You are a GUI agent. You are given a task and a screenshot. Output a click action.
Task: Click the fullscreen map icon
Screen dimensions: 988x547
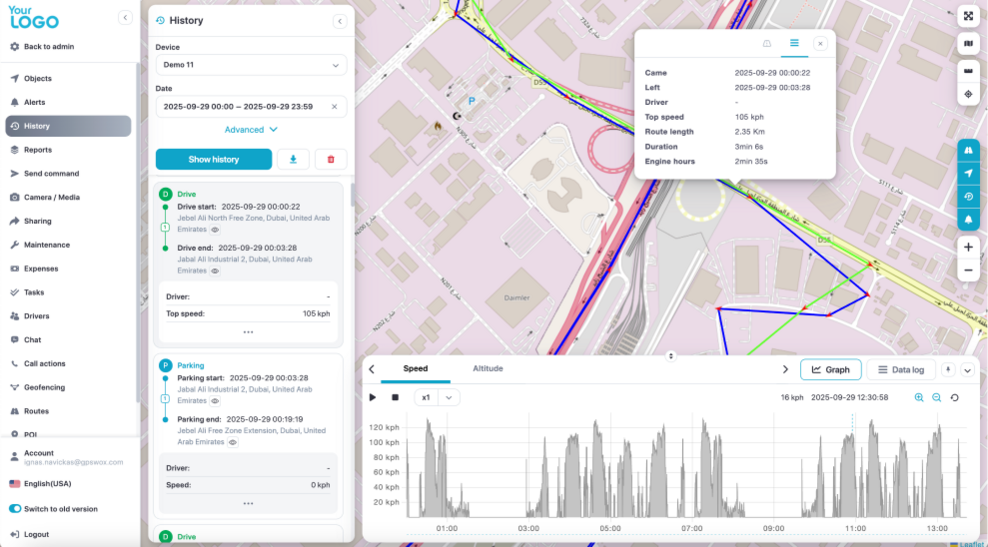pos(968,16)
